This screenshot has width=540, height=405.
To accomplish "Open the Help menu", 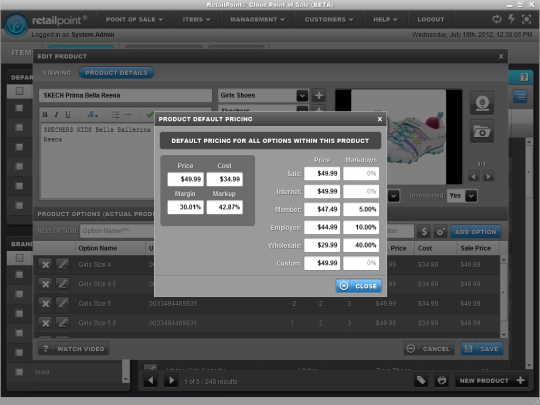I will [x=385, y=20].
